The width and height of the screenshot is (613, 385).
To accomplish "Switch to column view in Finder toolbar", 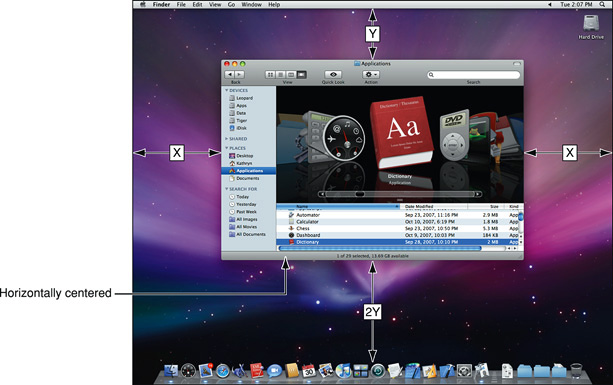I will (x=291, y=74).
